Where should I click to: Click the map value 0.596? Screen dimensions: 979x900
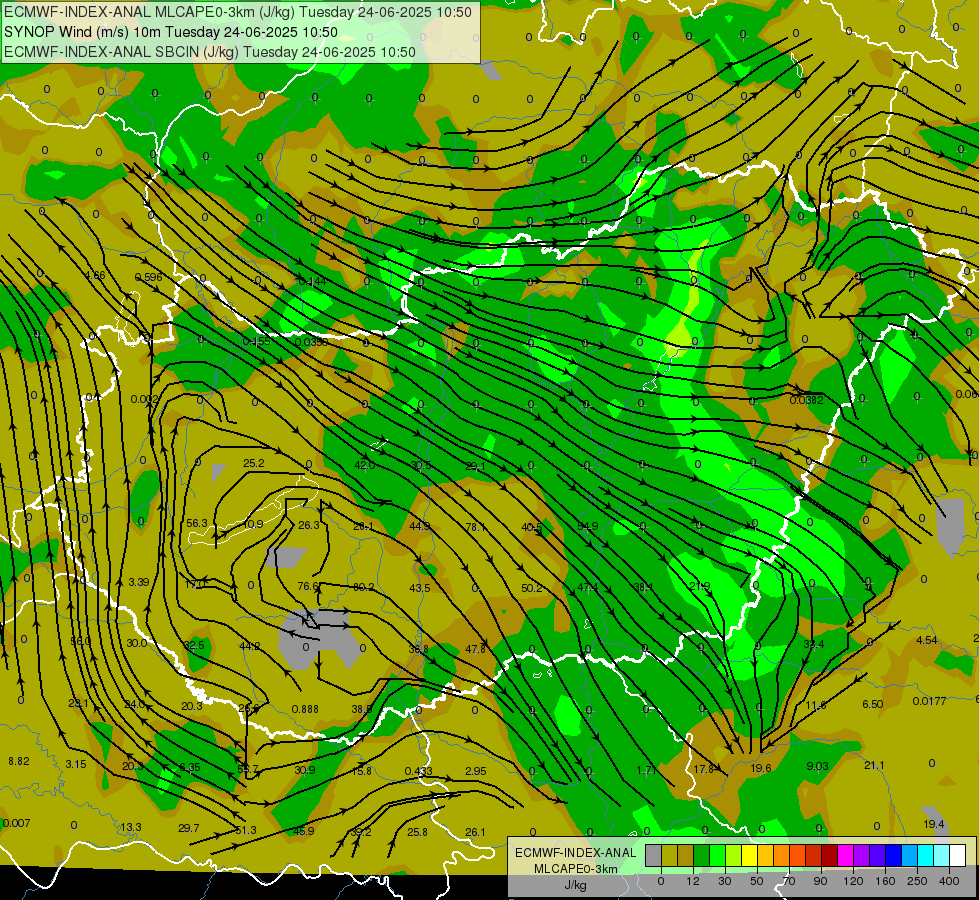149,277
